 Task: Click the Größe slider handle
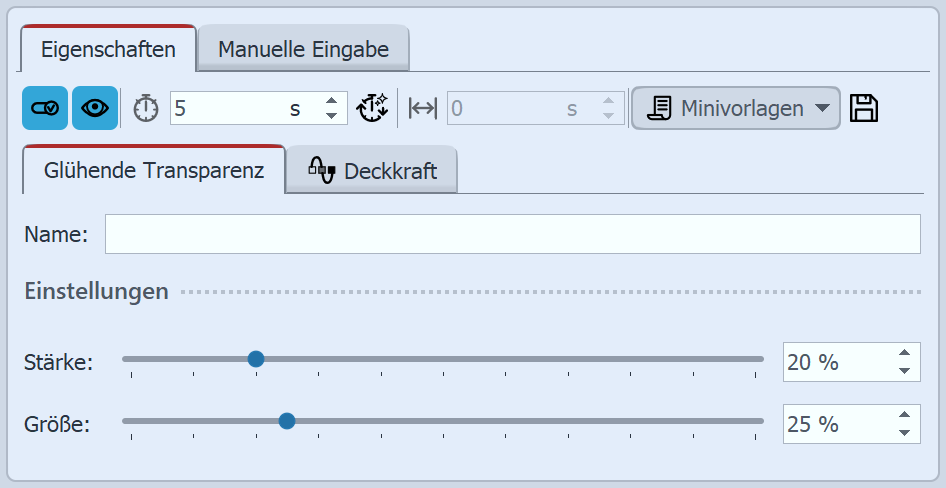coord(287,421)
